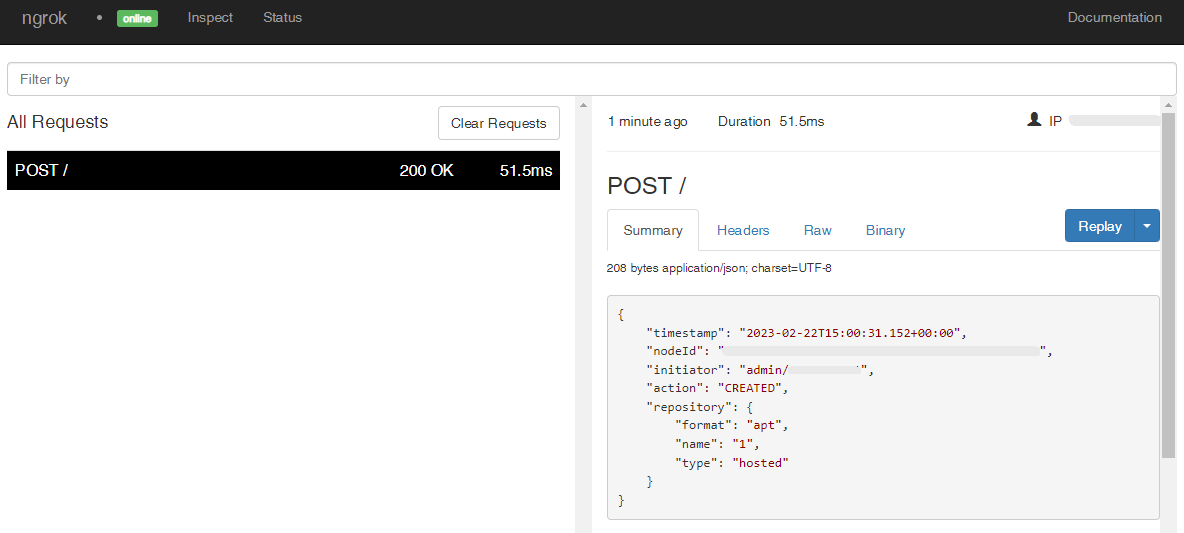Switch to the Binary tab

[x=885, y=230]
